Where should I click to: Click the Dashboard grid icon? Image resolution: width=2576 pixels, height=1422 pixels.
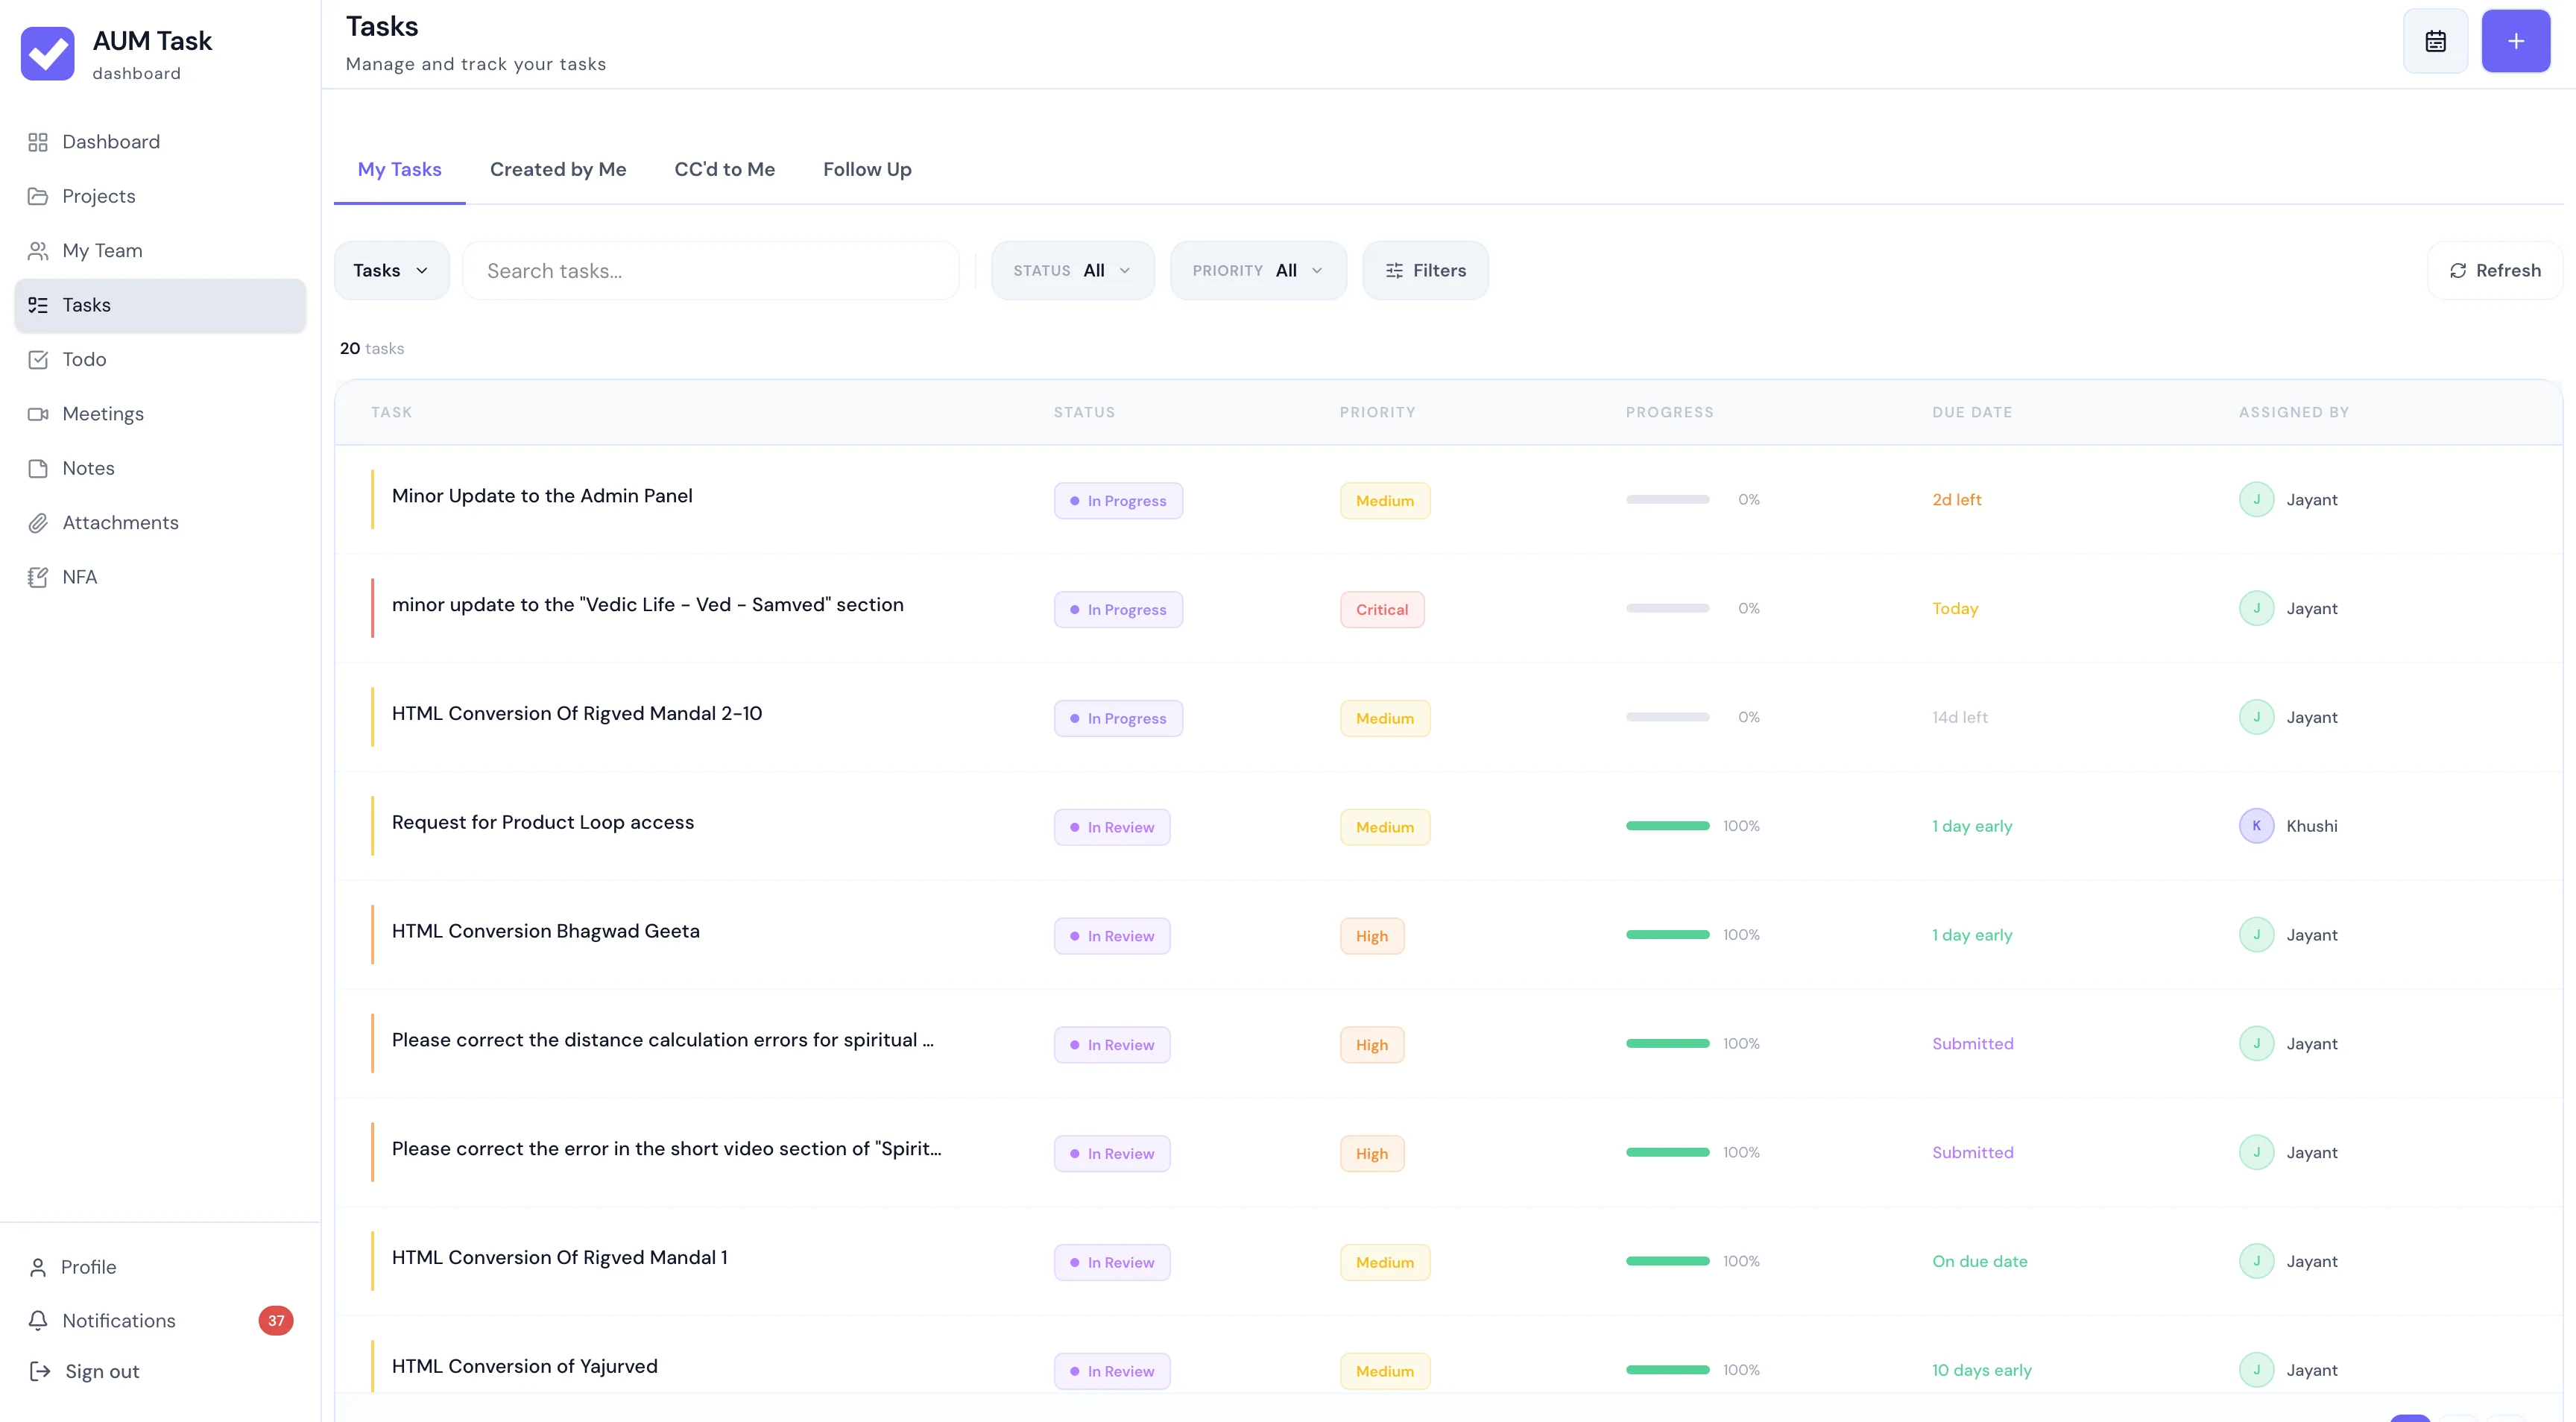tap(38, 142)
